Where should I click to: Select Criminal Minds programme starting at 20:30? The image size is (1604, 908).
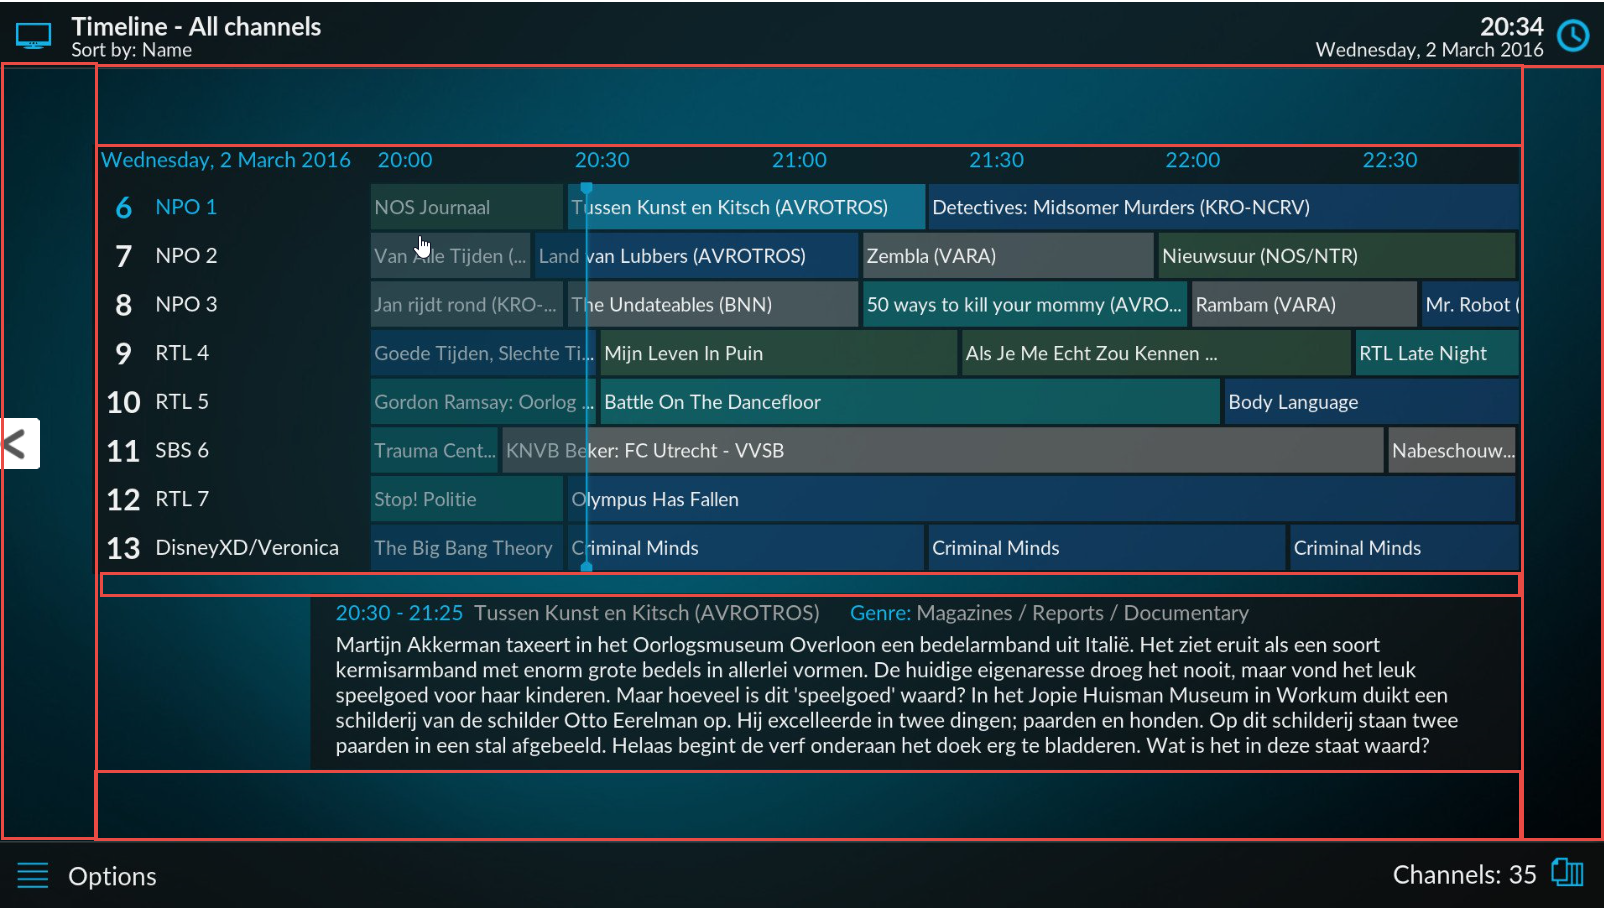coord(746,548)
